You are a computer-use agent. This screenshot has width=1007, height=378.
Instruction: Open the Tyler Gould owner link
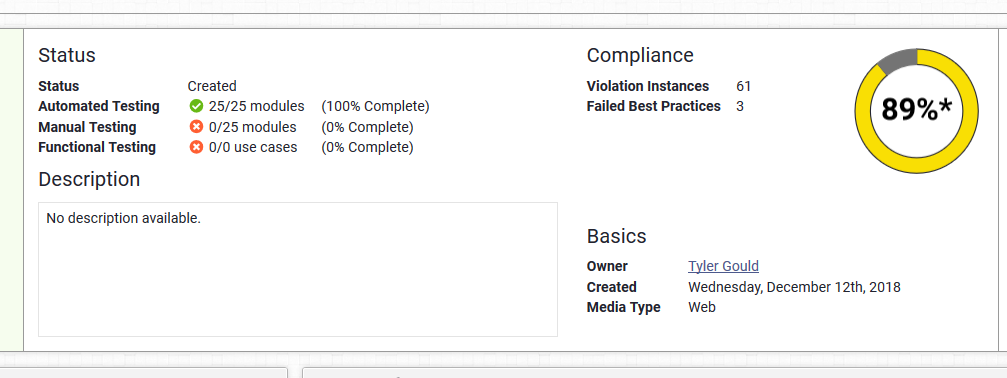point(723,266)
